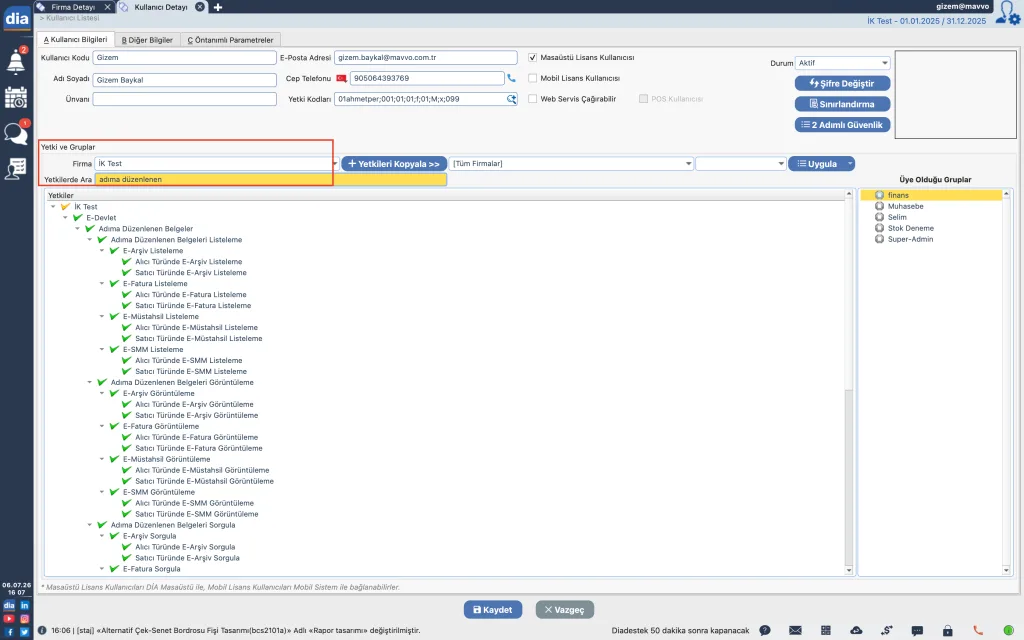Viewport: 1024px width, 640px height.
Task: Open the B Diğer Bilgiler tab
Action: pos(147,40)
